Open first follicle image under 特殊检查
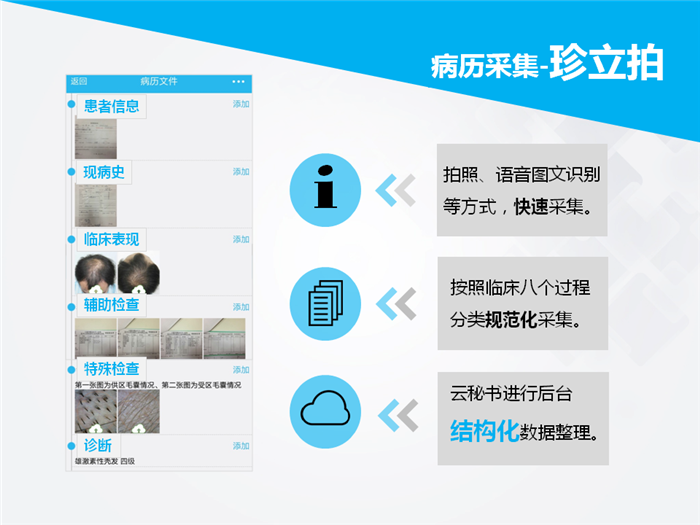This screenshot has height=525, width=700. [x=96, y=411]
